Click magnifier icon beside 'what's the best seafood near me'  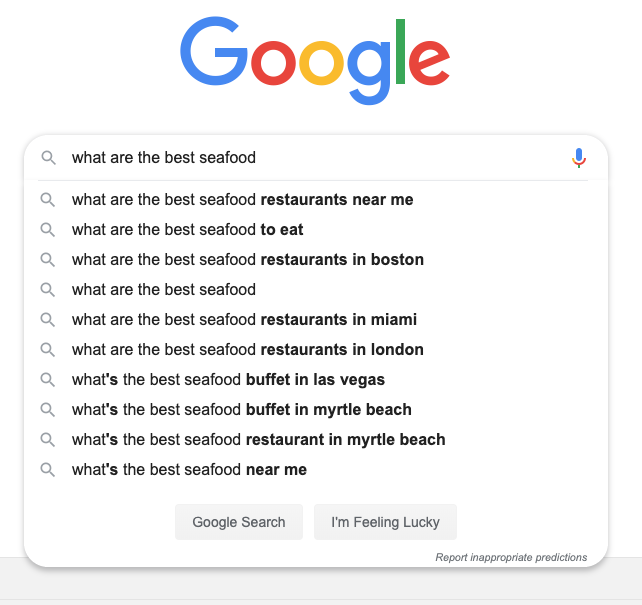pyautogui.click(x=47, y=470)
